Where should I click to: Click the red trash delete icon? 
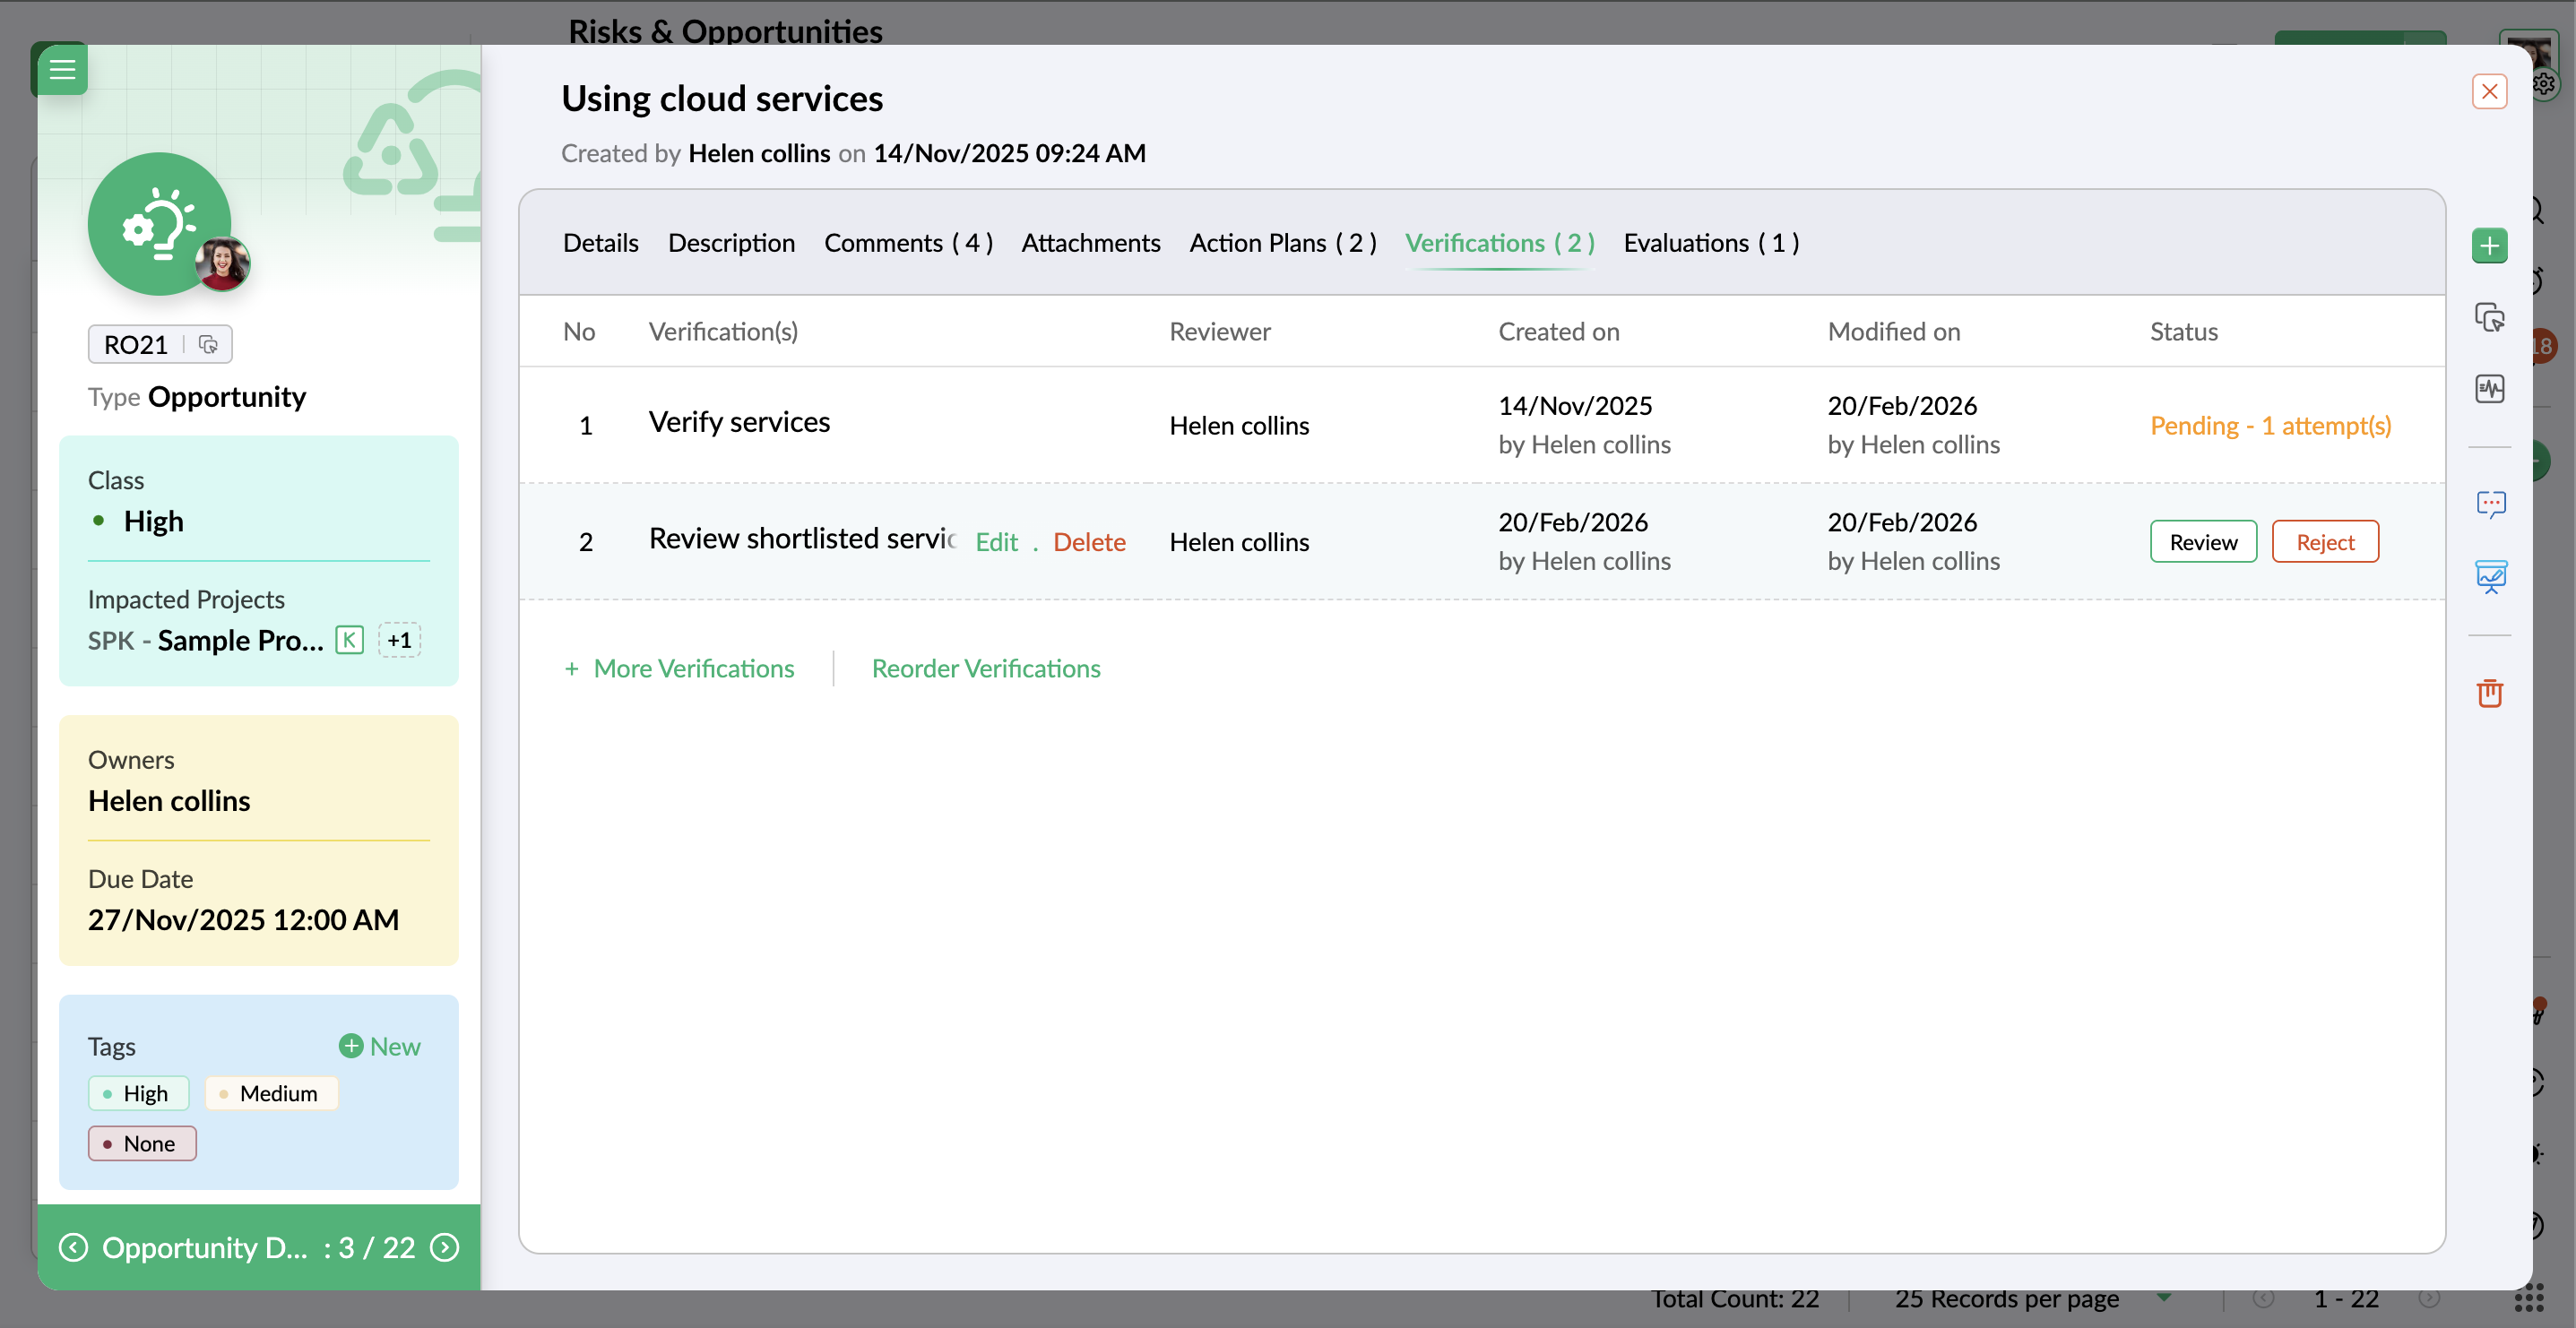point(2489,693)
